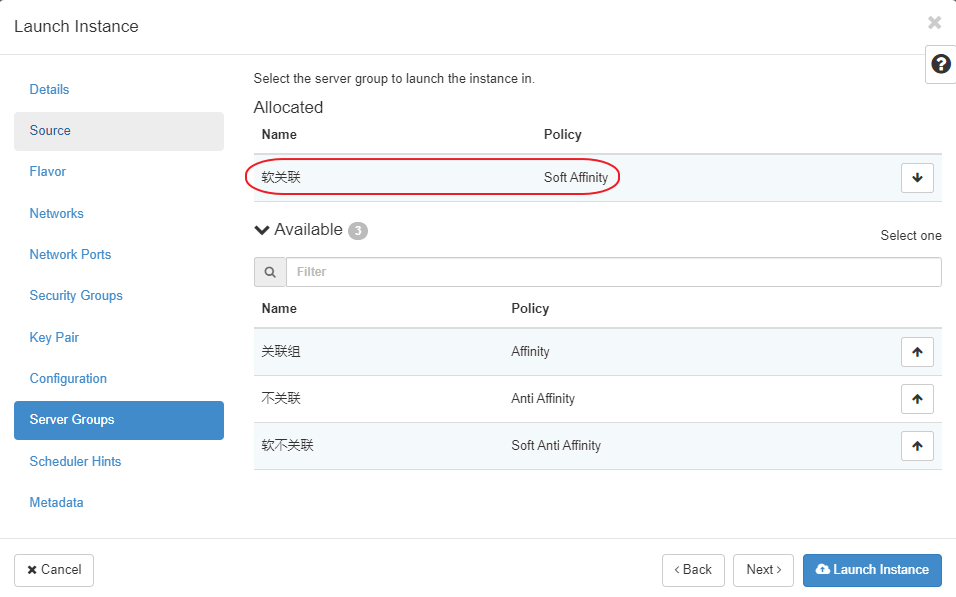Go to the Key Pair step
The height and width of the screenshot is (597, 956).
(x=55, y=338)
